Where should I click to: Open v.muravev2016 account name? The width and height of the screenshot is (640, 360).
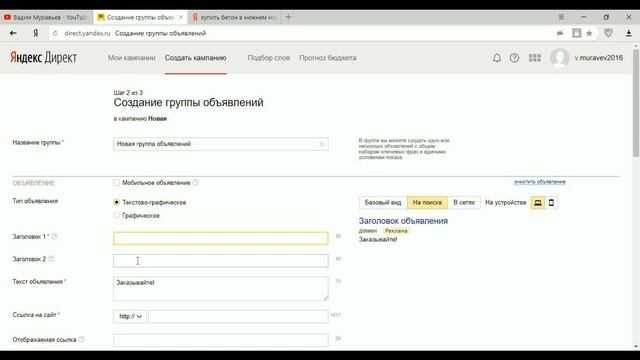click(599, 58)
